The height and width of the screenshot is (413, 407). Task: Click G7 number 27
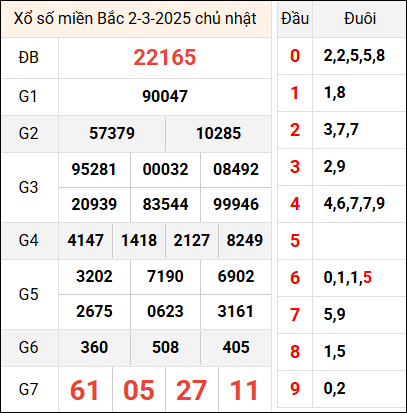click(192, 390)
